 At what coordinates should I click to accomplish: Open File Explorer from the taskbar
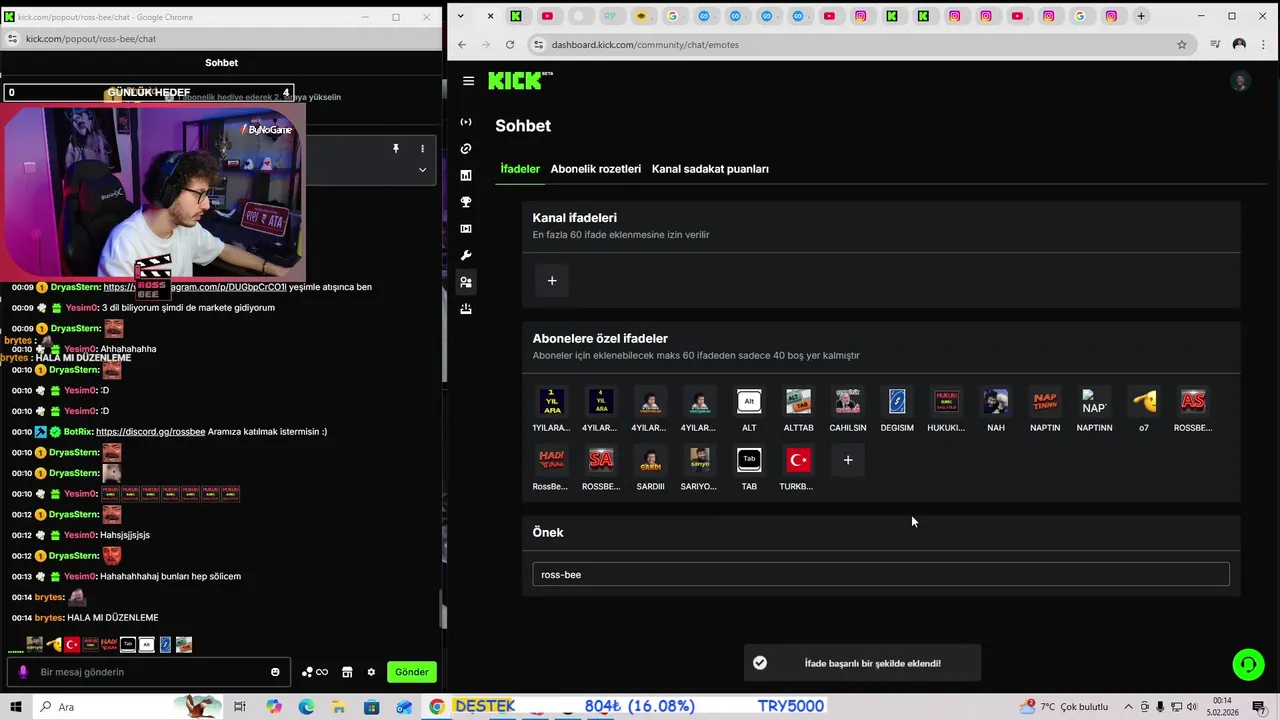click(339, 707)
